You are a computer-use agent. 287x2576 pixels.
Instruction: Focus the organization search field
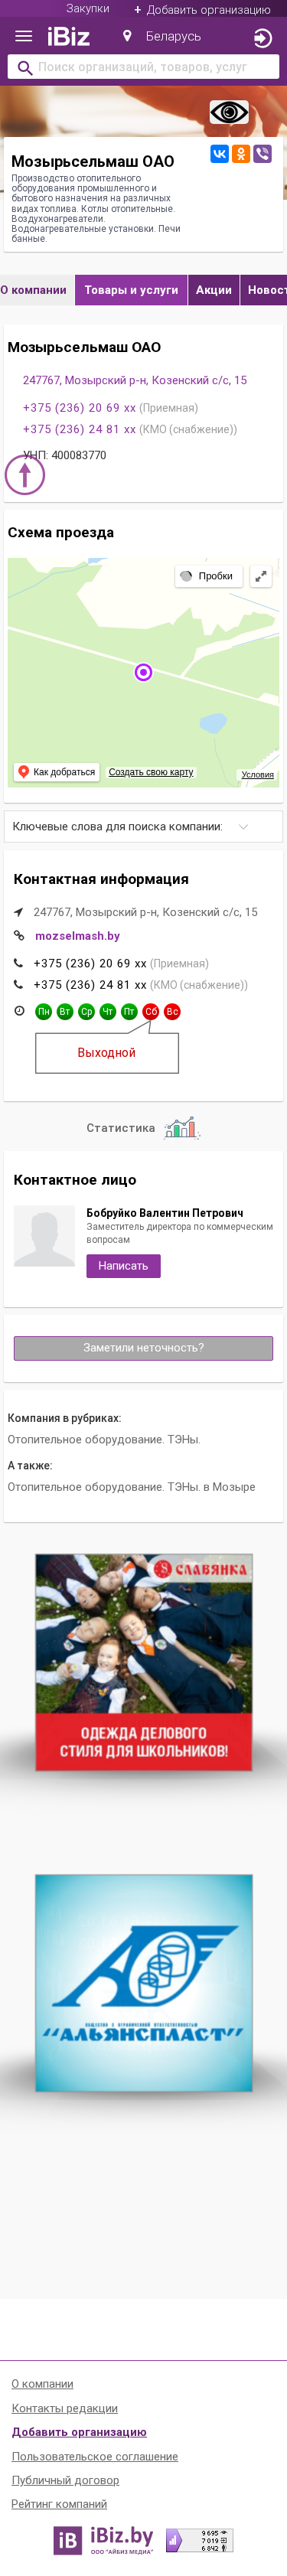143,67
